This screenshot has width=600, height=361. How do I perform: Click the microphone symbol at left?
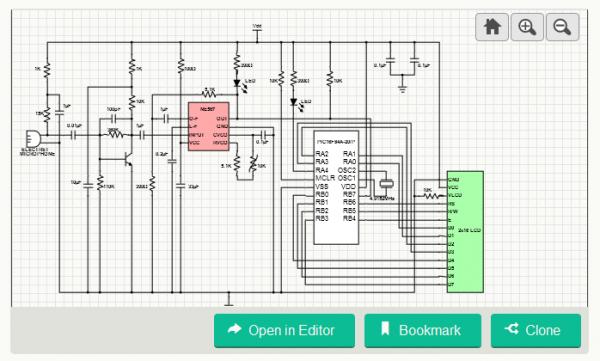pos(33,138)
